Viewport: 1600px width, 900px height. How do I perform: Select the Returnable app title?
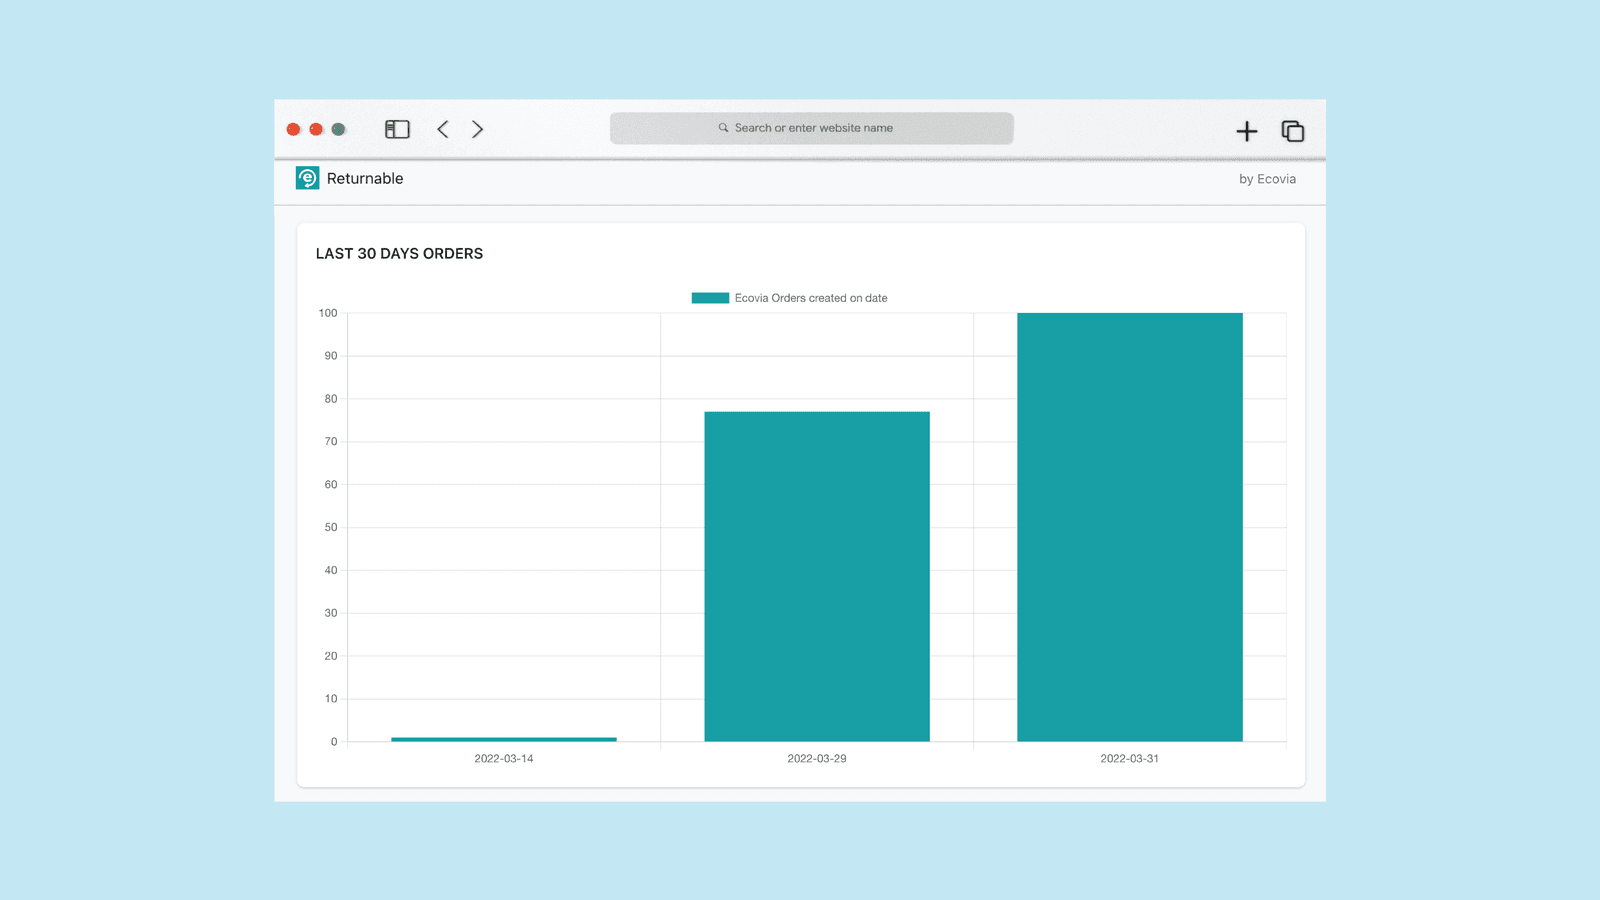(365, 178)
